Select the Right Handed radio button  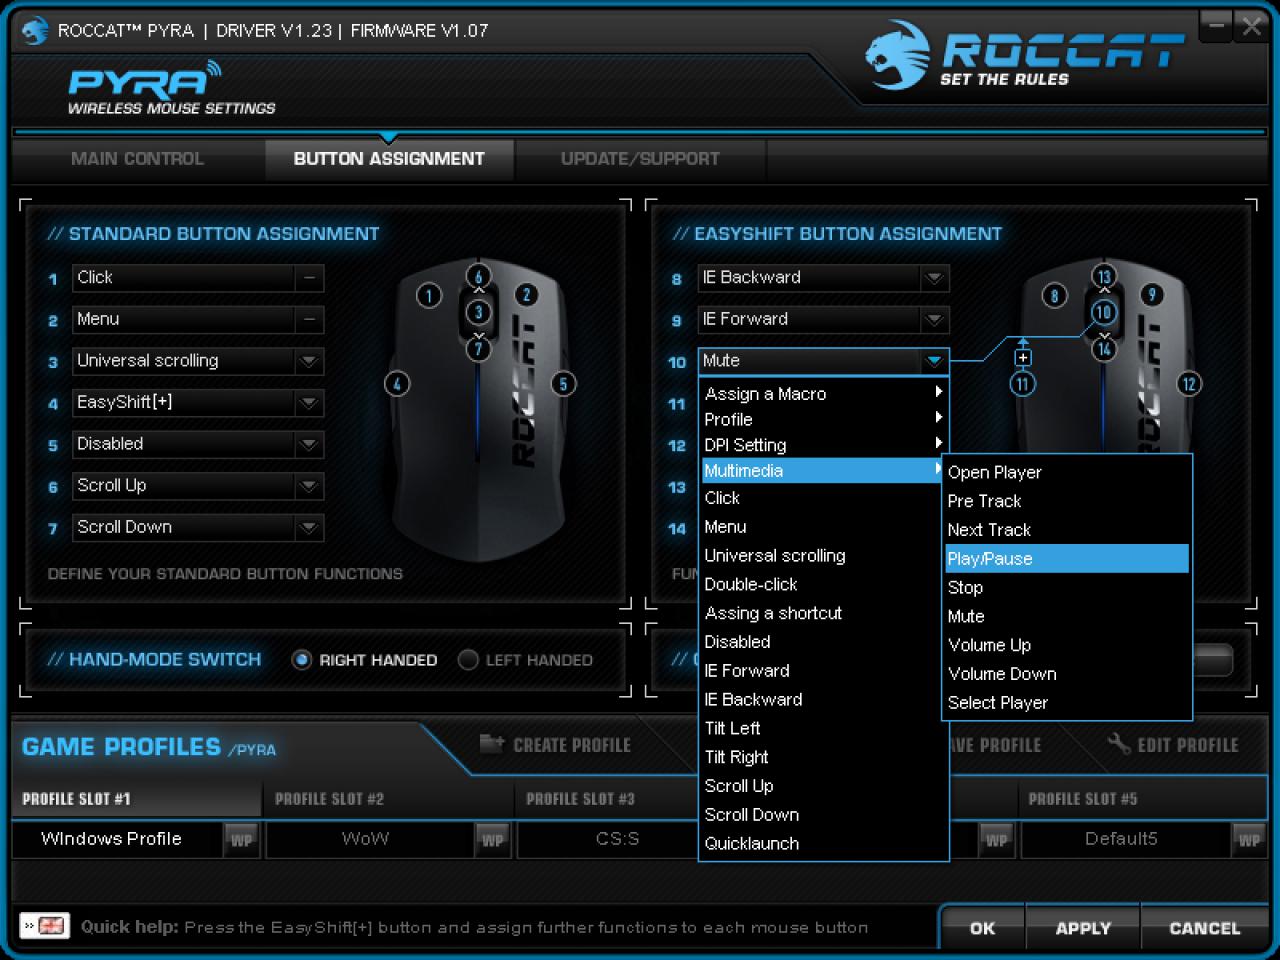point(301,660)
